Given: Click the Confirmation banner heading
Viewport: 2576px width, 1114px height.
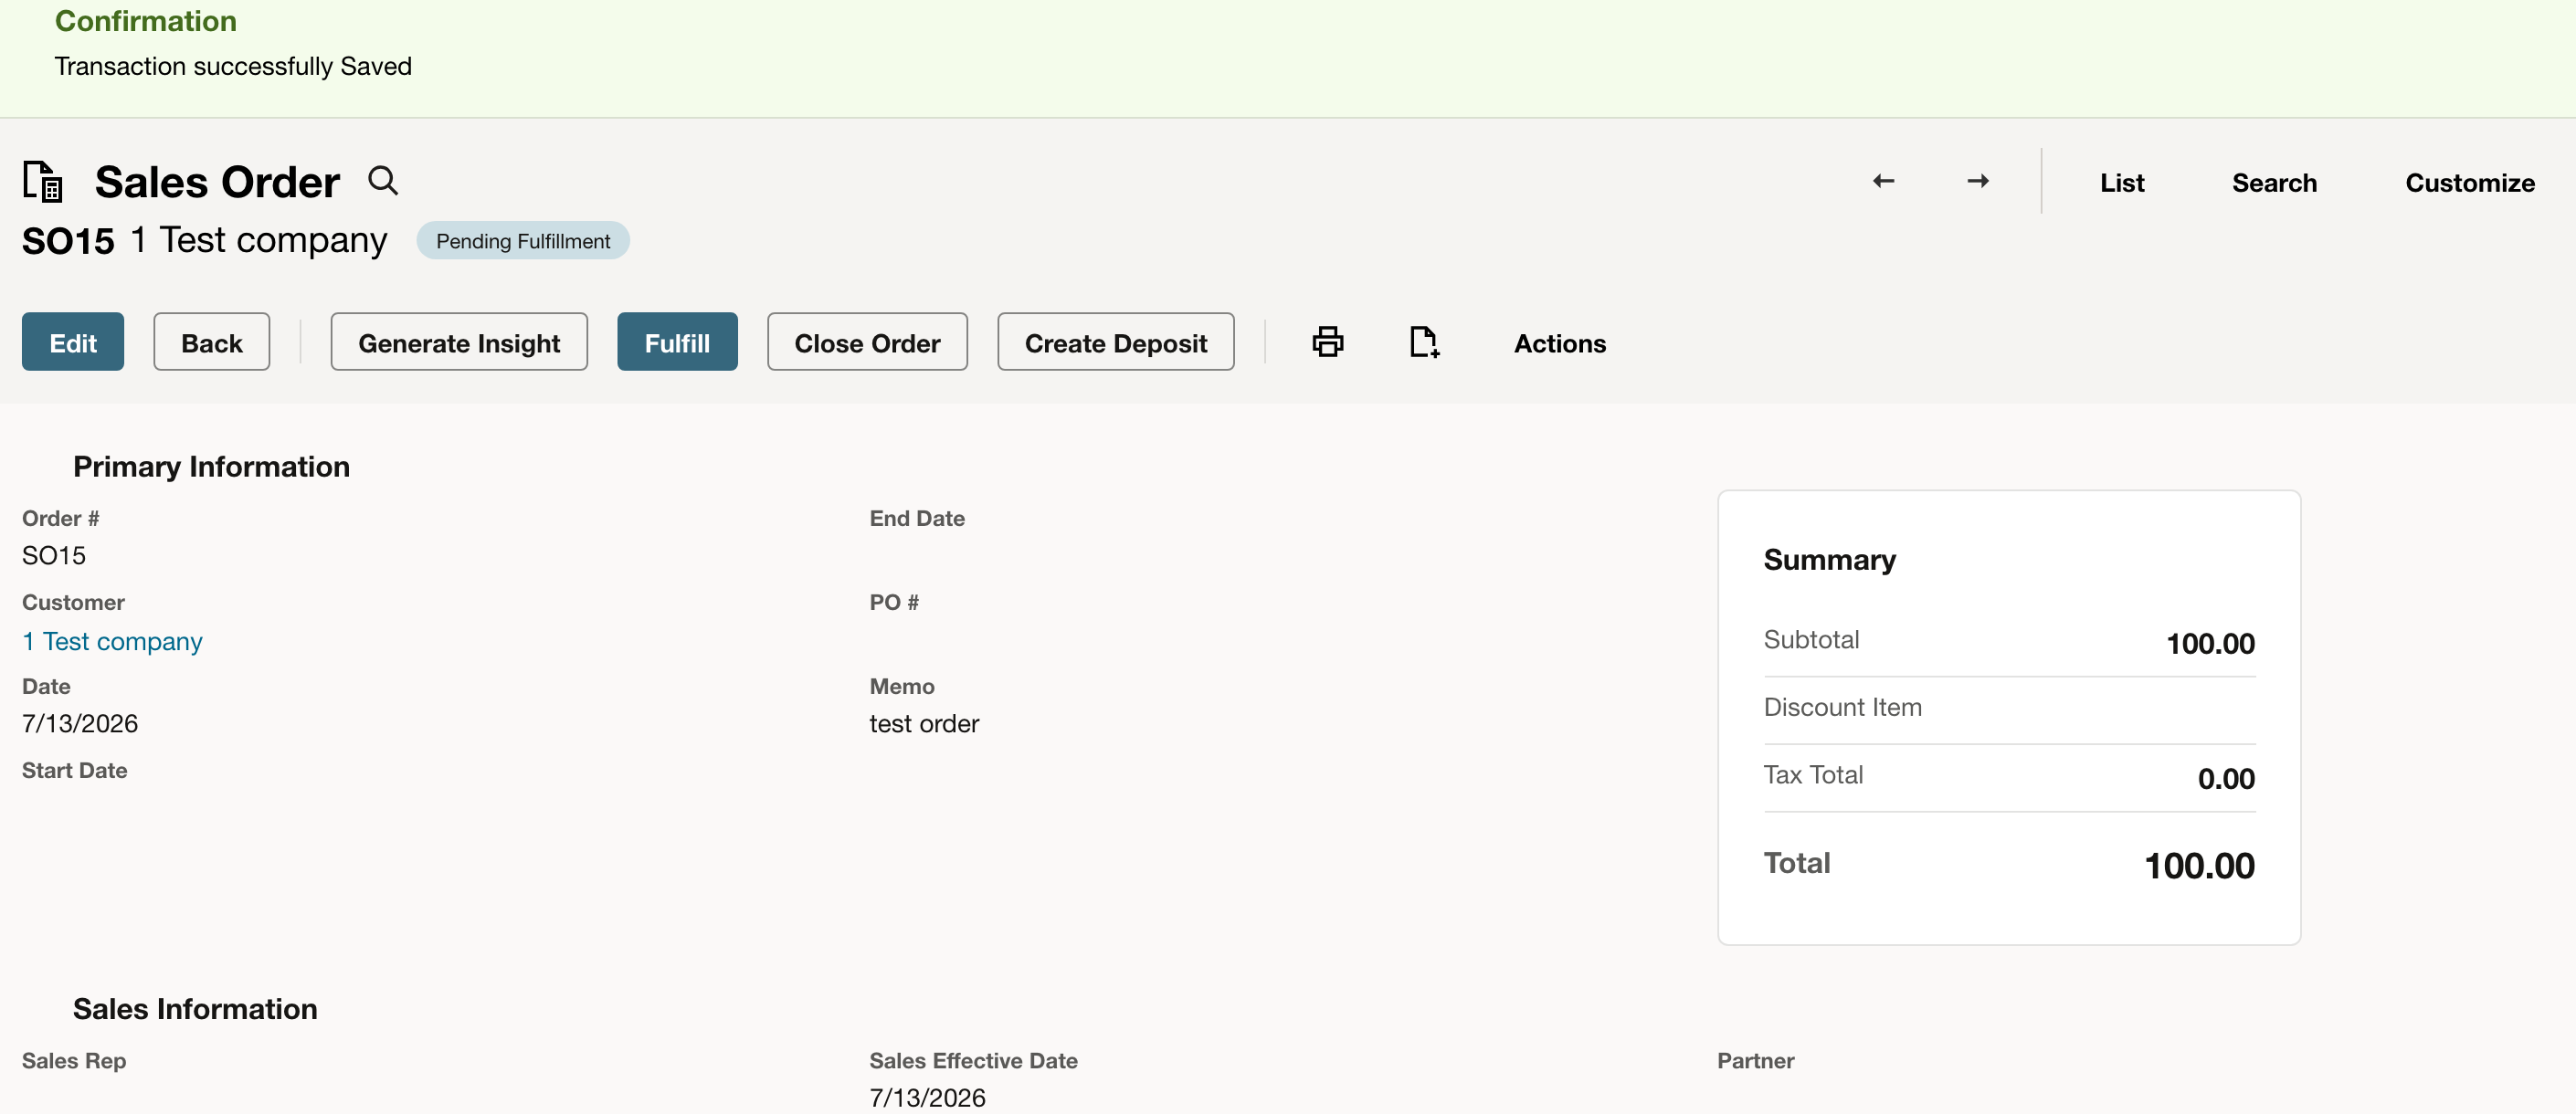Looking at the screenshot, I should pos(145,21).
